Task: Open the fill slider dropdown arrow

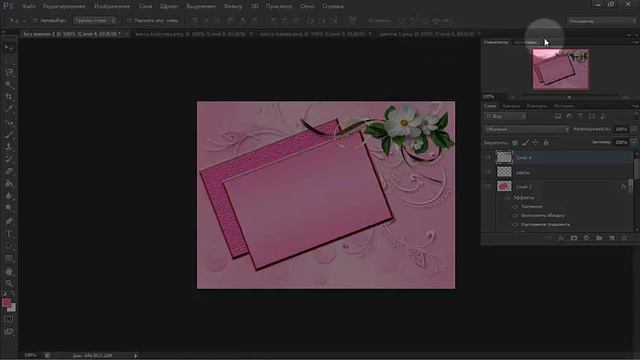Action: (633, 142)
